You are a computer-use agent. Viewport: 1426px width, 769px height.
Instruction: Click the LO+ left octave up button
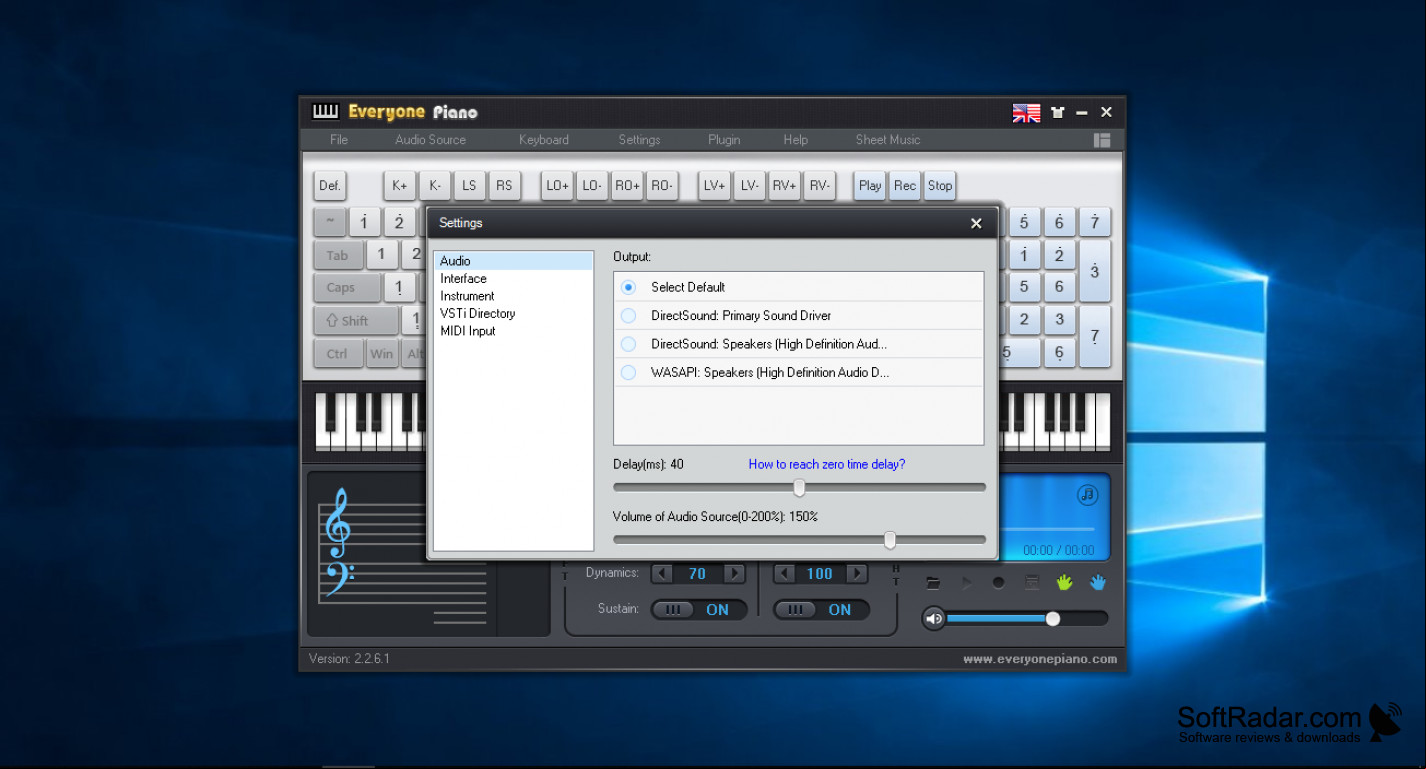pyautogui.click(x=557, y=185)
